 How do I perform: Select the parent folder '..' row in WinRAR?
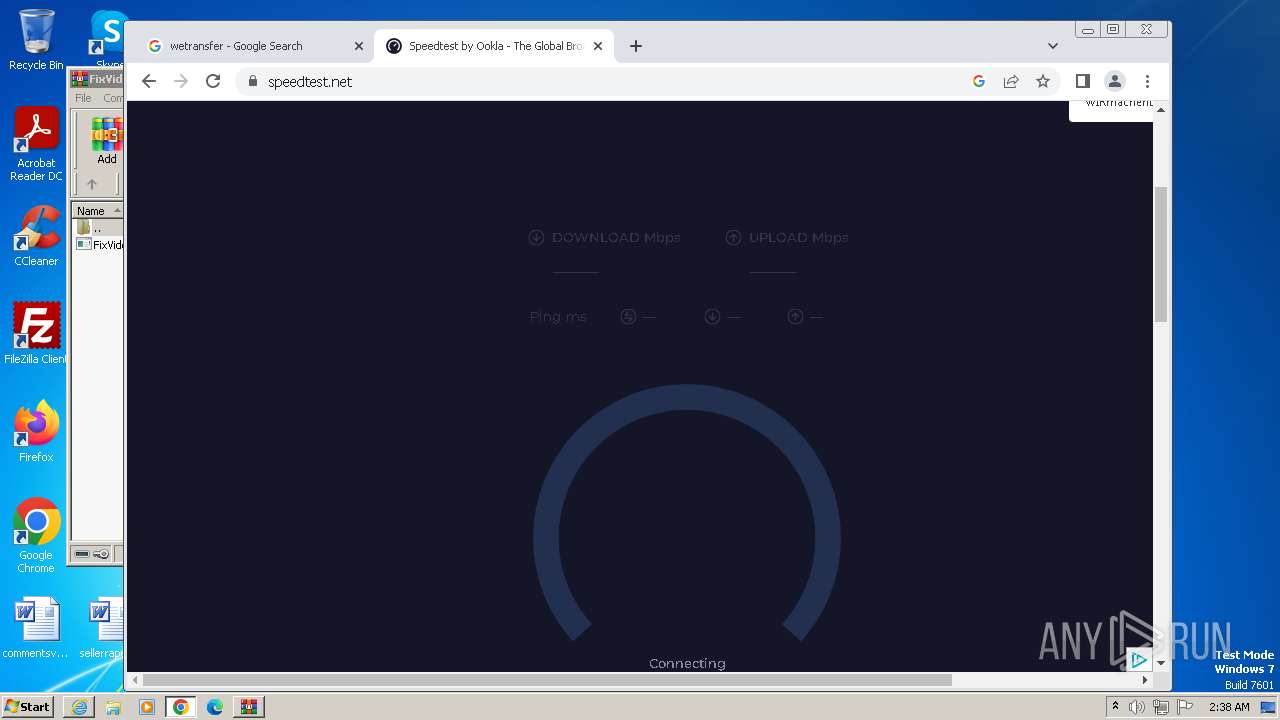tap(98, 228)
